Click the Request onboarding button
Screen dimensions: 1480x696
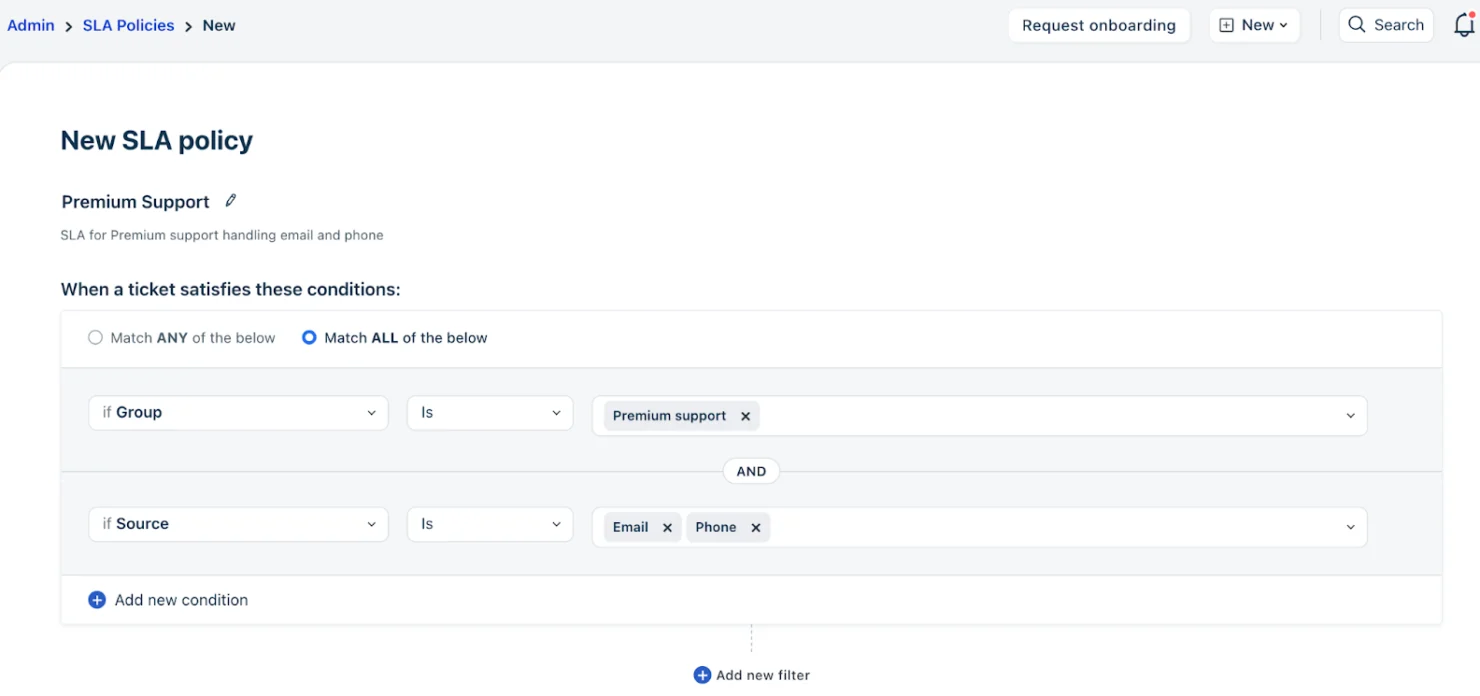[1099, 25]
